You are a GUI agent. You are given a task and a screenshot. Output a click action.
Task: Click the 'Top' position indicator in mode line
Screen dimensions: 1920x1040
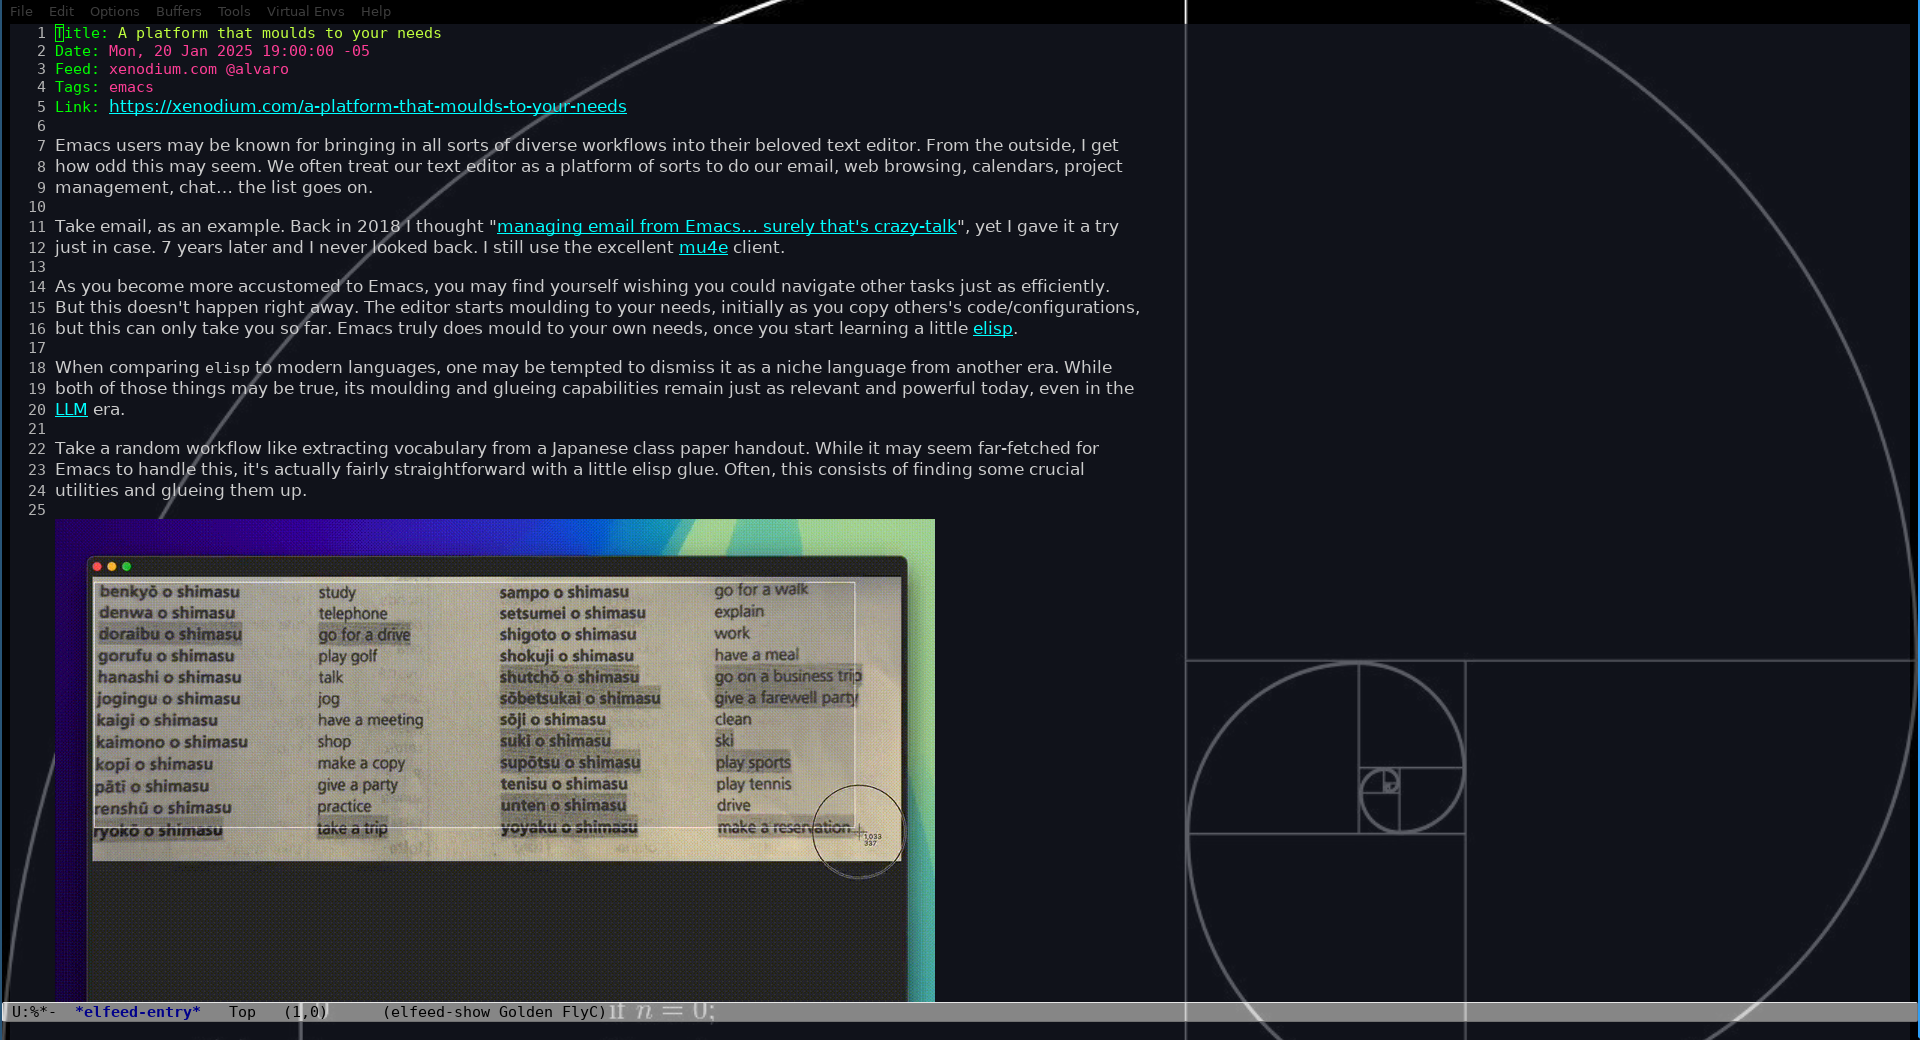coord(242,1012)
